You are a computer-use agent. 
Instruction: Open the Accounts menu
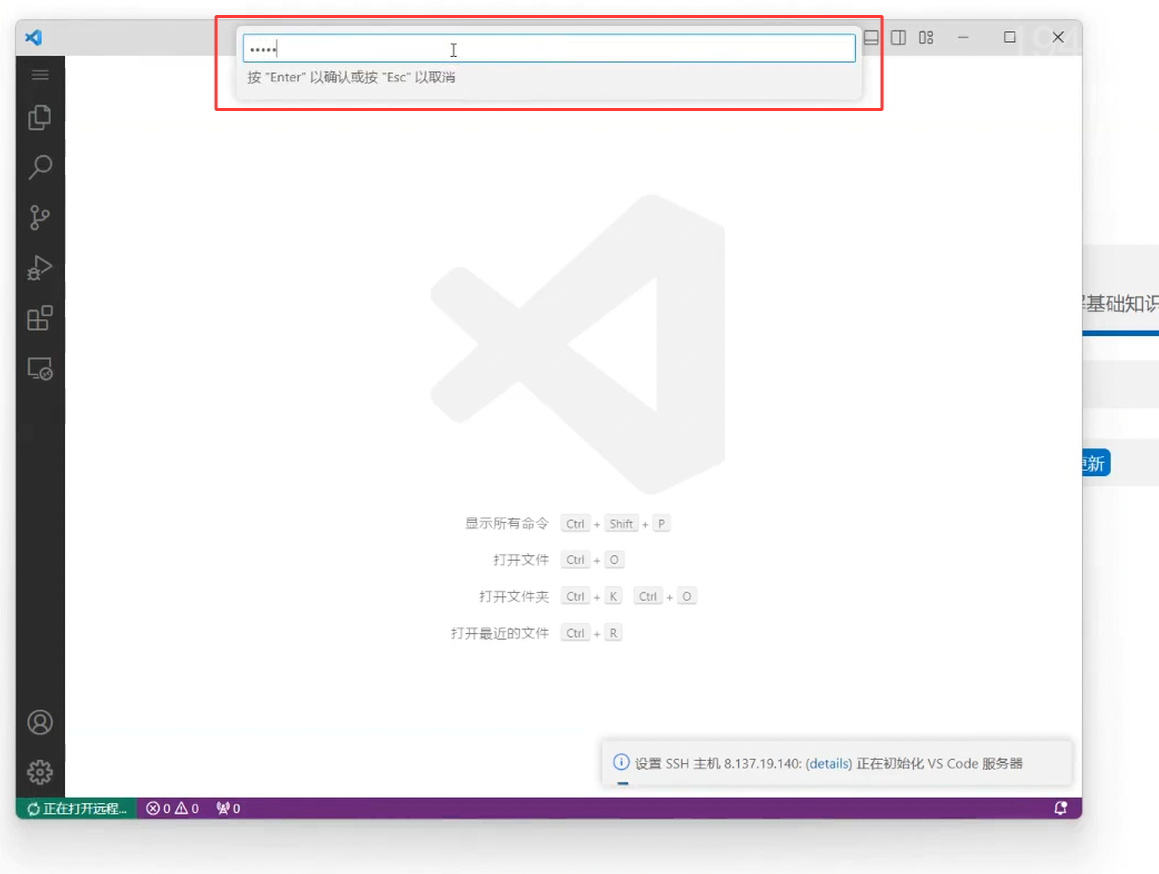click(40, 722)
